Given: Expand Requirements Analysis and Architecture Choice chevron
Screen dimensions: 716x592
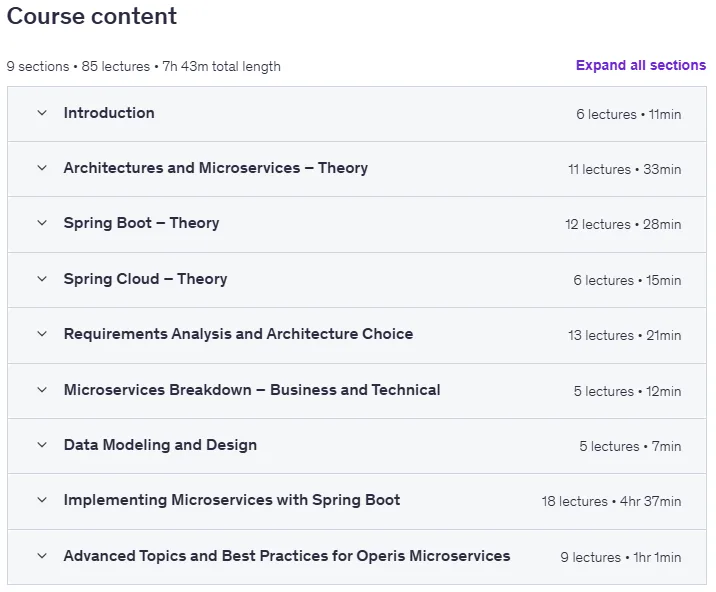Looking at the screenshot, I should [42, 334].
